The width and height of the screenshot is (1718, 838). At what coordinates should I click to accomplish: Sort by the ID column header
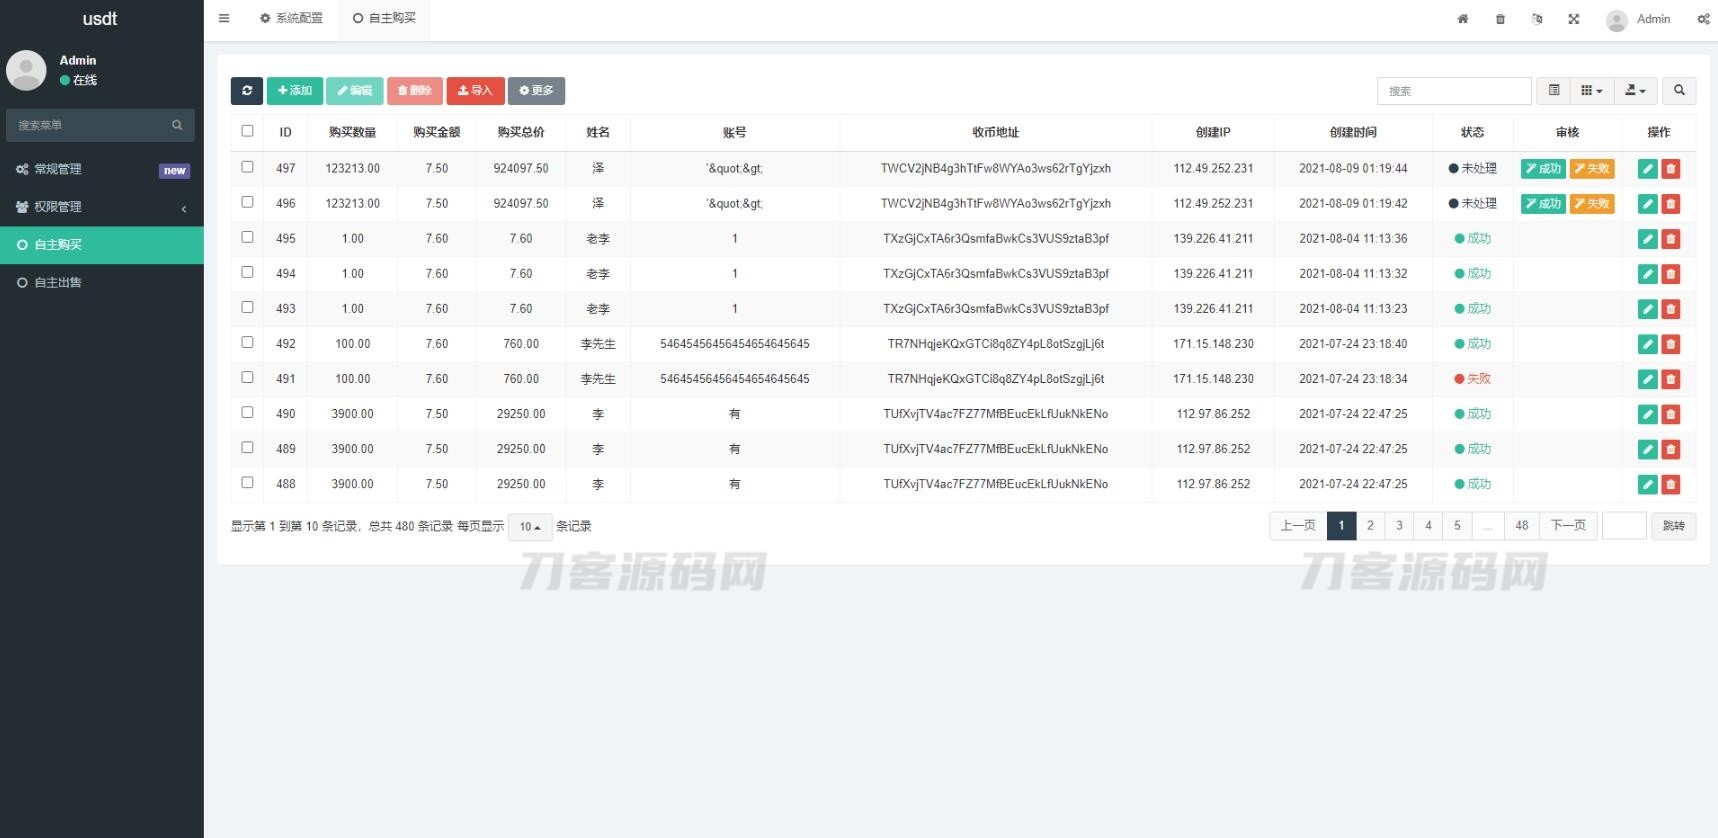(285, 132)
